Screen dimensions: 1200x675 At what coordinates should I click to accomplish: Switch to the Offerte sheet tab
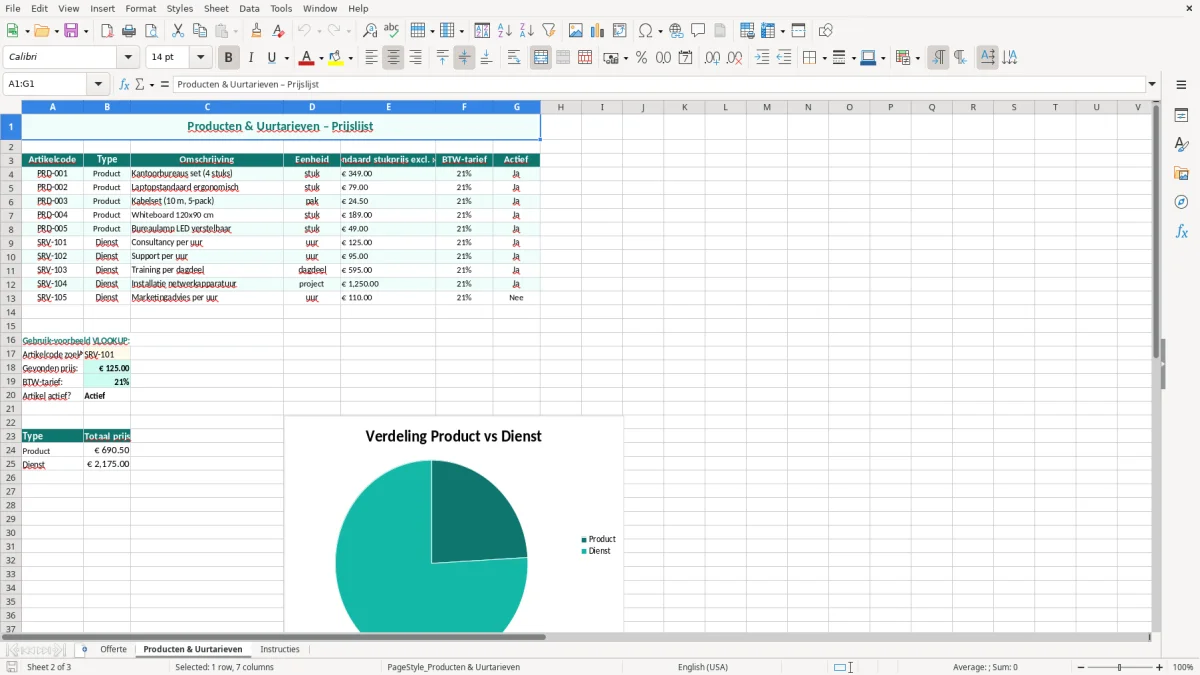[x=113, y=650]
